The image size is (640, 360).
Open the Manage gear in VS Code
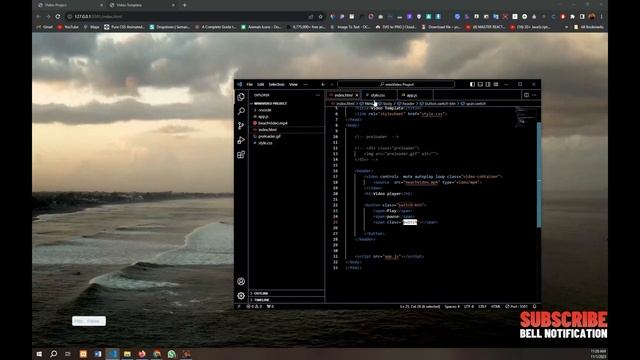(x=241, y=296)
